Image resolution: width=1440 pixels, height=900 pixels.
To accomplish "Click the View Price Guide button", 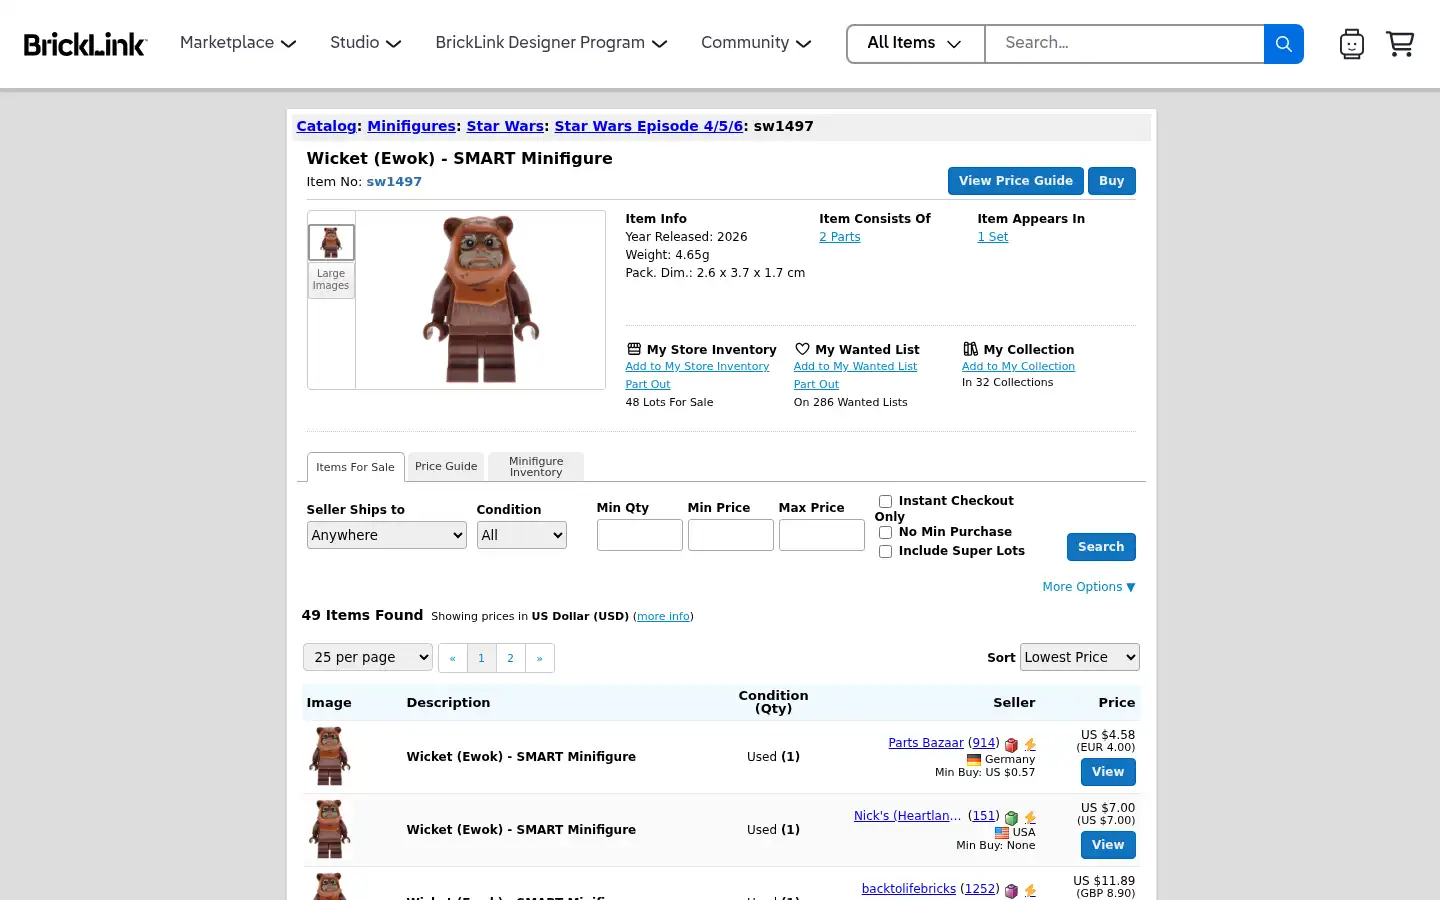I will coord(1016,181).
